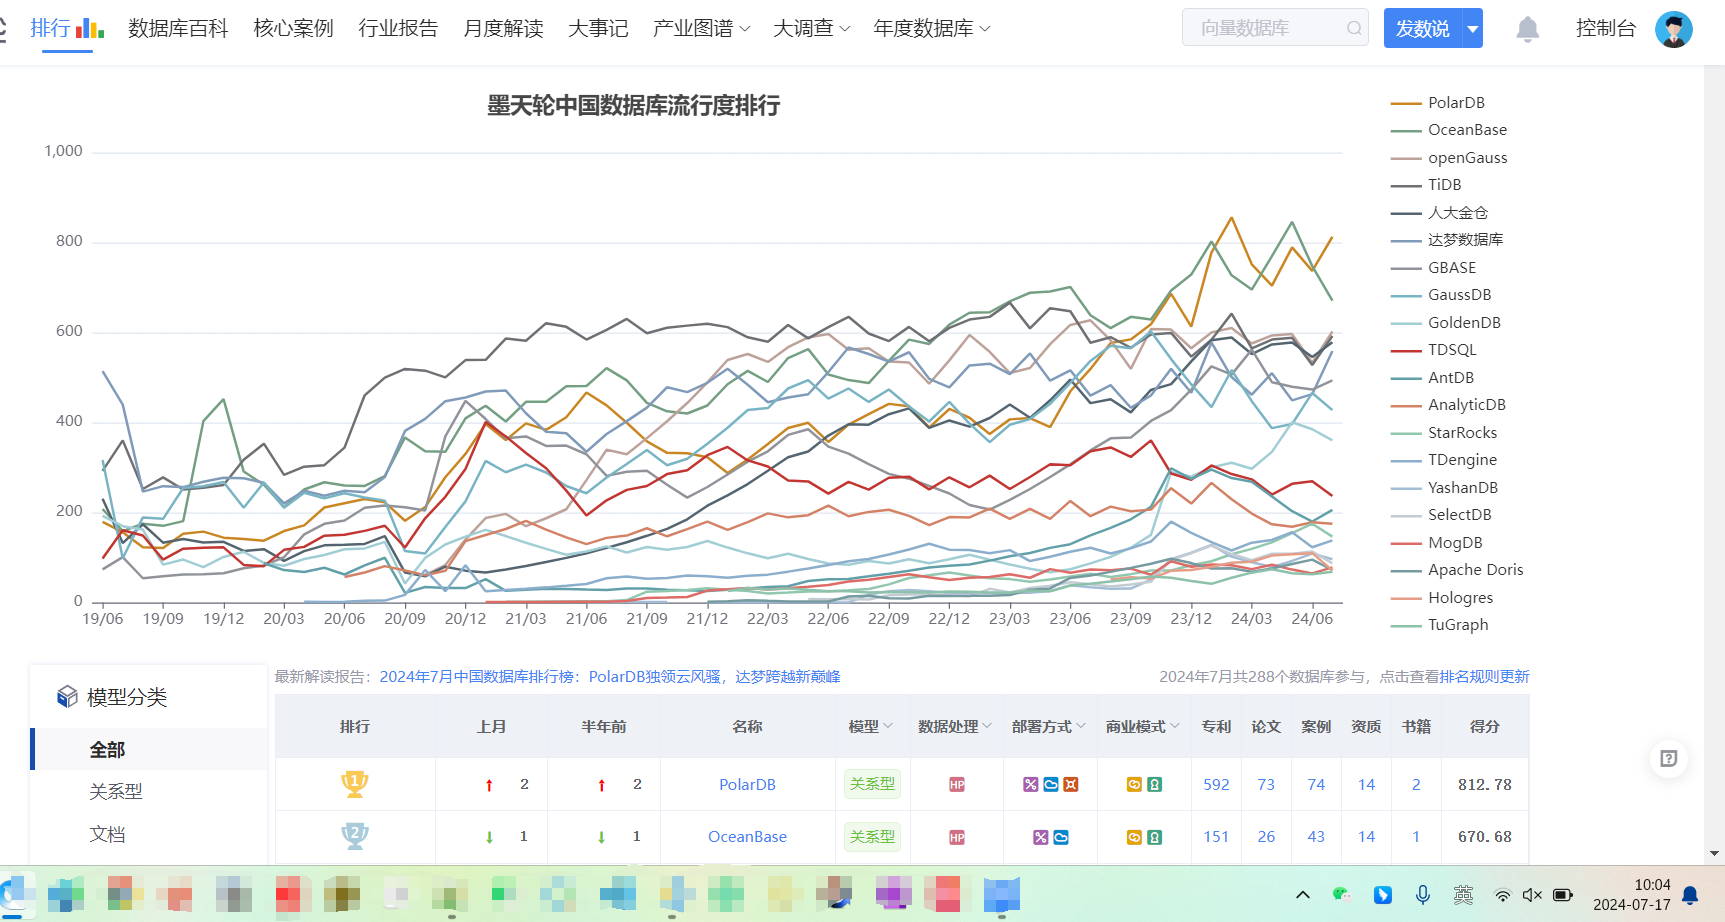
Task: Open WeChat from the system tray
Action: [x=1342, y=894]
